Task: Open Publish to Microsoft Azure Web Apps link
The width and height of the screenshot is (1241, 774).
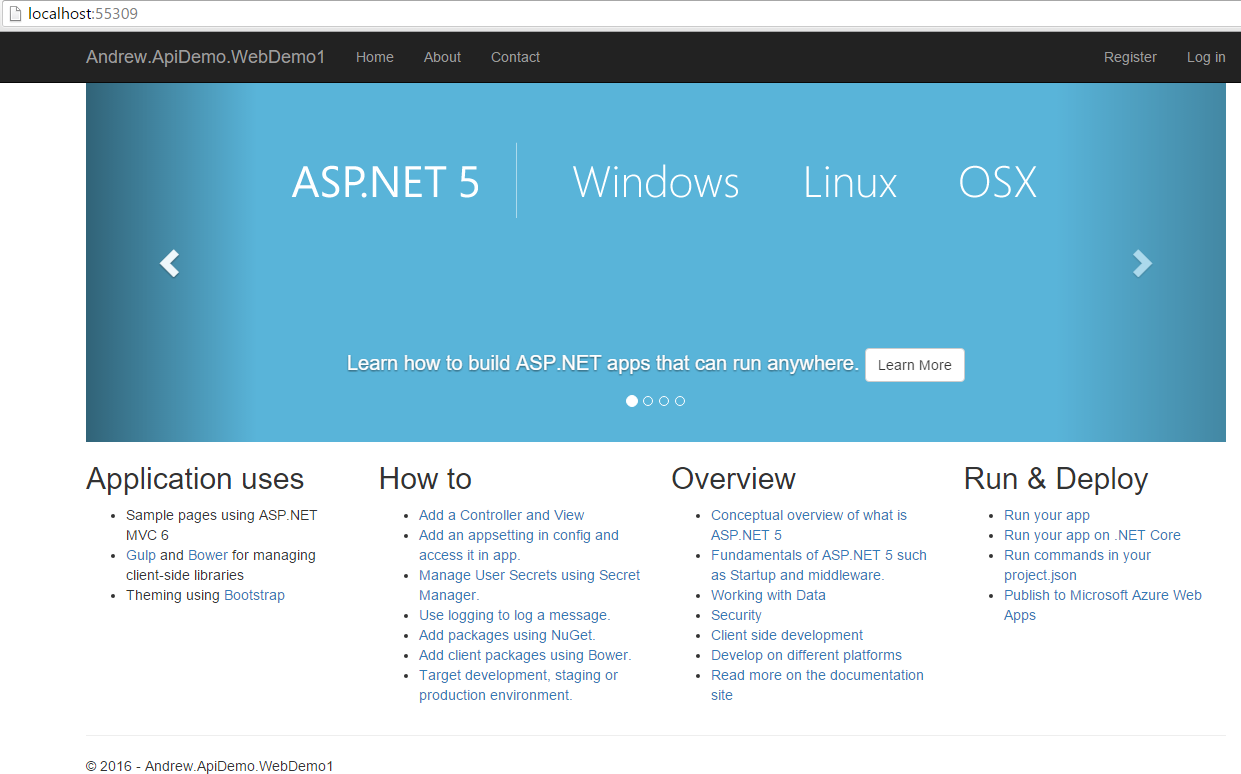Action: pyautogui.click(x=1102, y=595)
